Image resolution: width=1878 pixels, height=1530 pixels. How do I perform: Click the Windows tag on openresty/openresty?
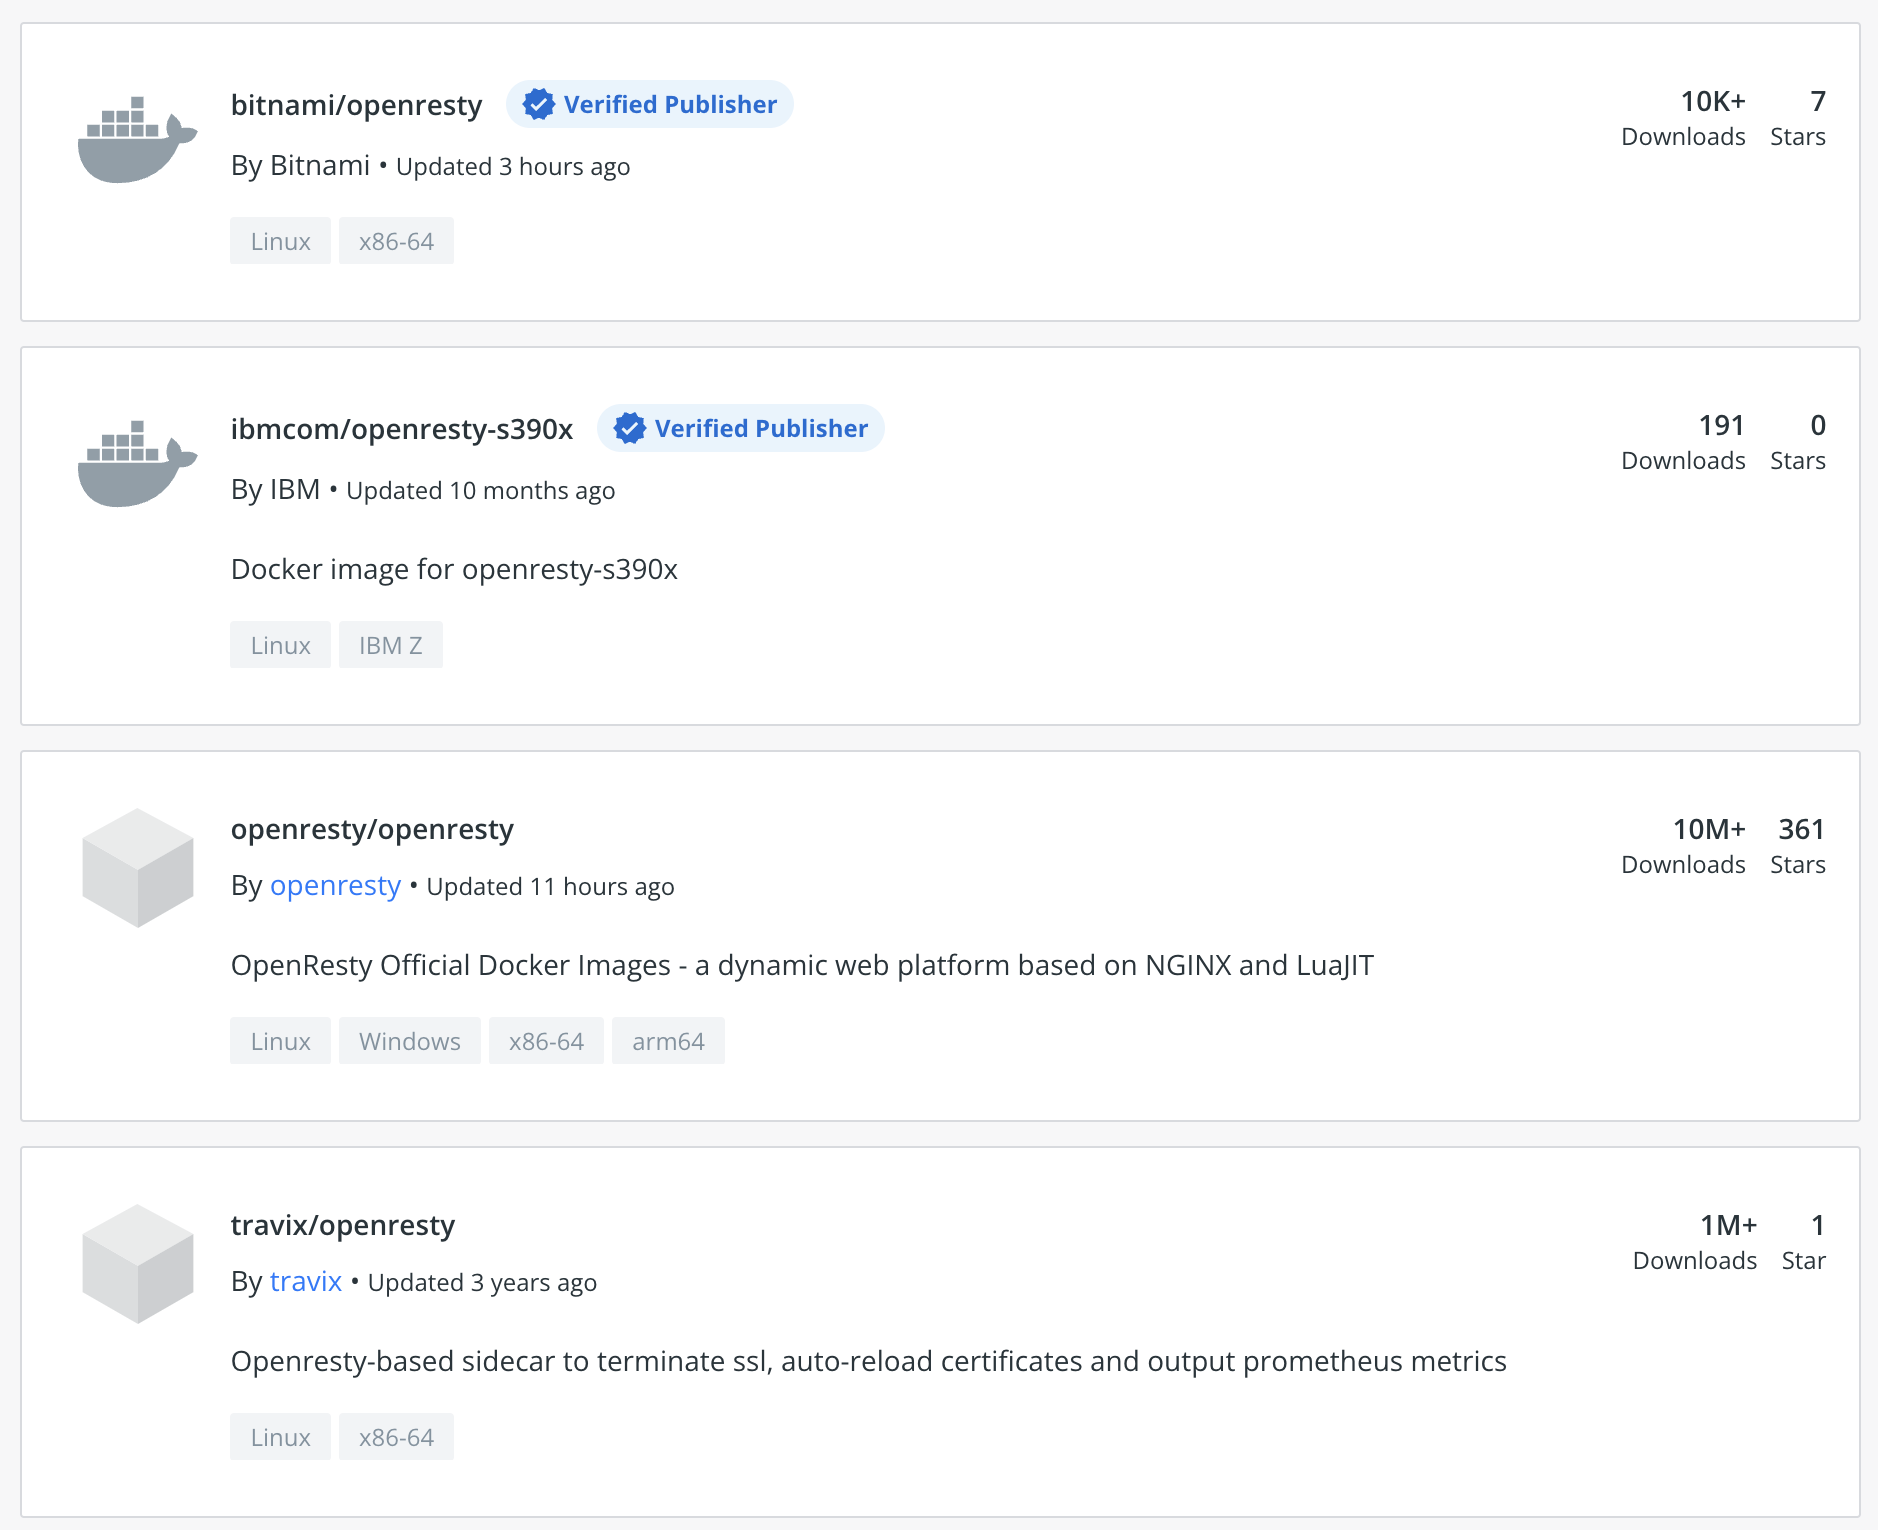pos(409,1041)
